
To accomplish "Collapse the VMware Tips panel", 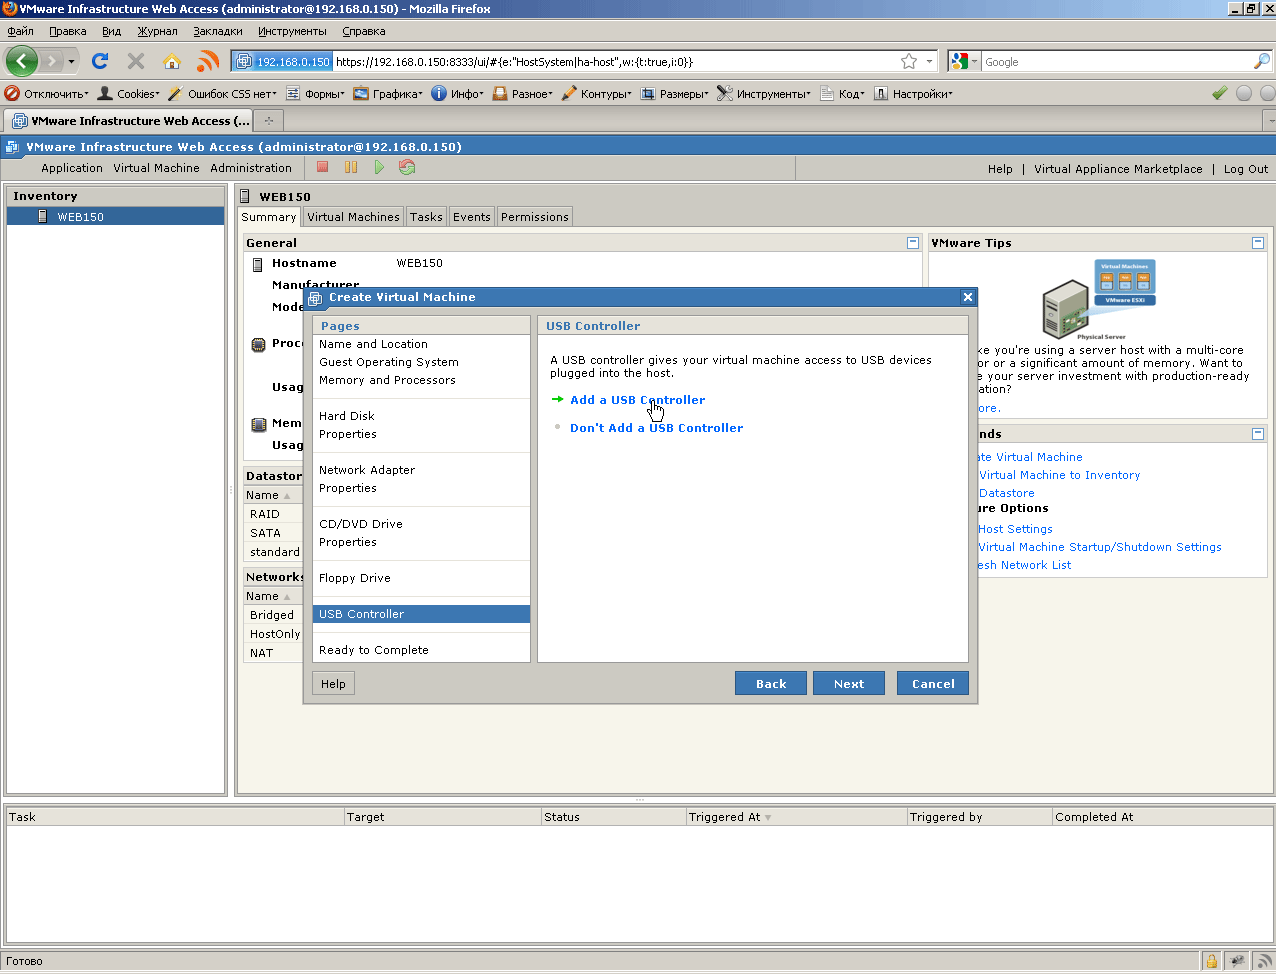I will [1258, 243].
